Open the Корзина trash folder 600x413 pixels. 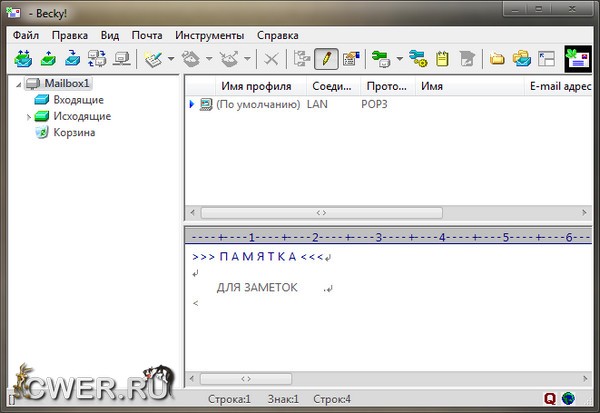tap(74, 132)
